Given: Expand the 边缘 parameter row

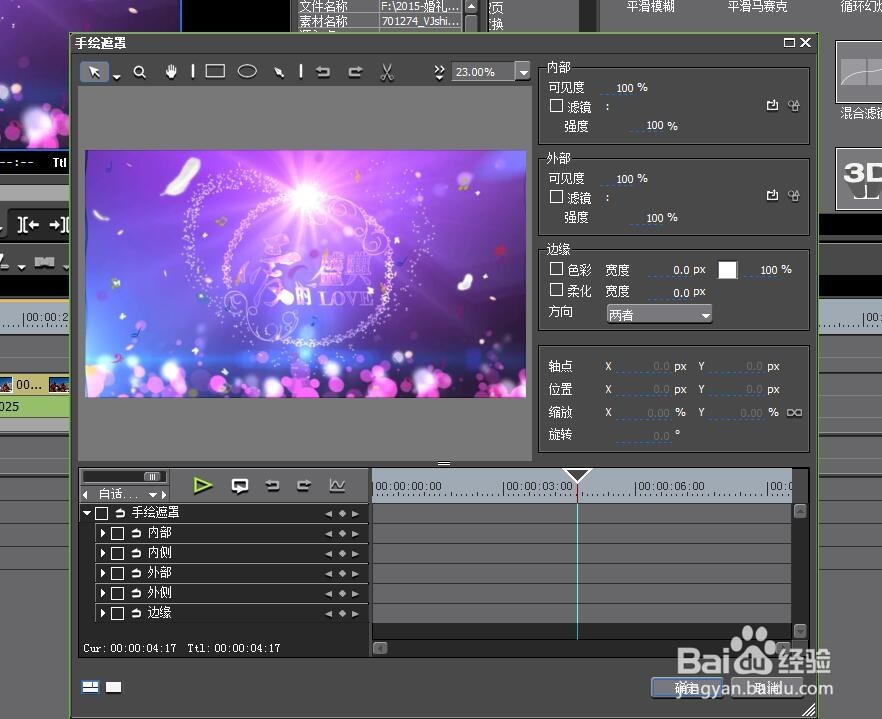Looking at the screenshot, I should (103, 613).
